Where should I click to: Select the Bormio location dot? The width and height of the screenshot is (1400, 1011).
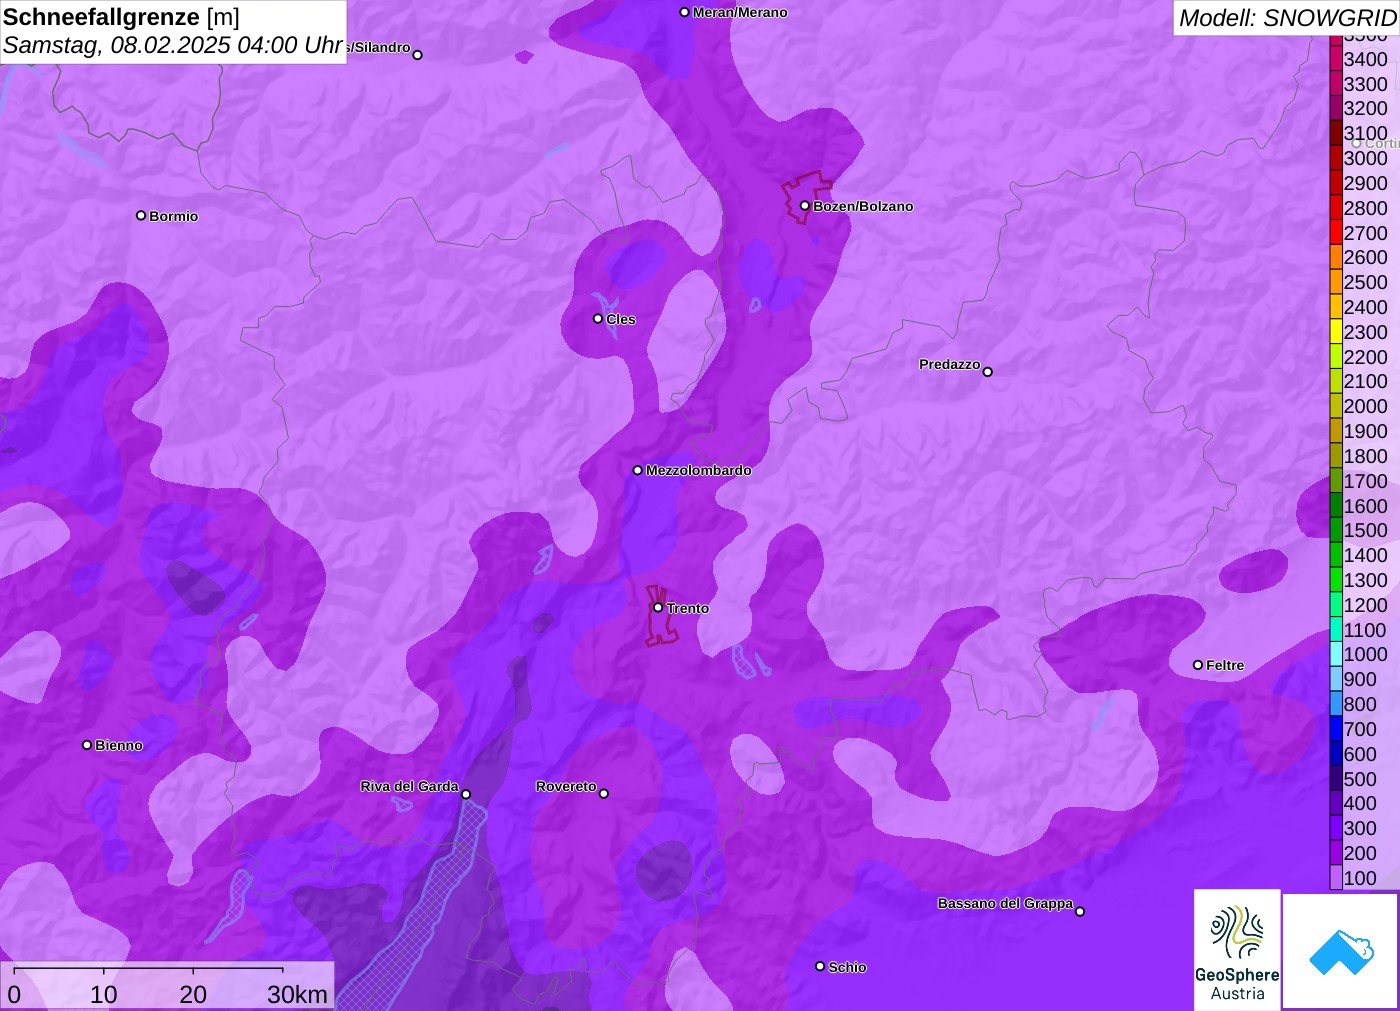point(141,215)
